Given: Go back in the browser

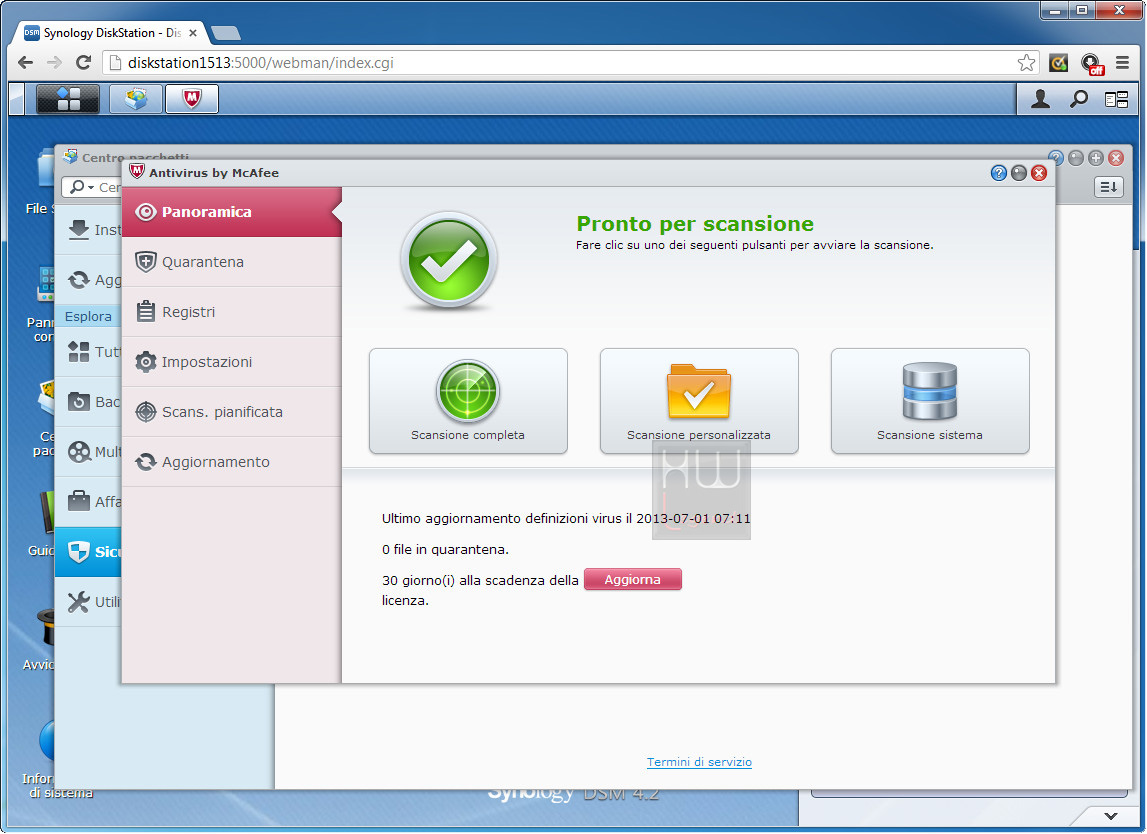Looking at the screenshot, I should (x=26, y=63).
